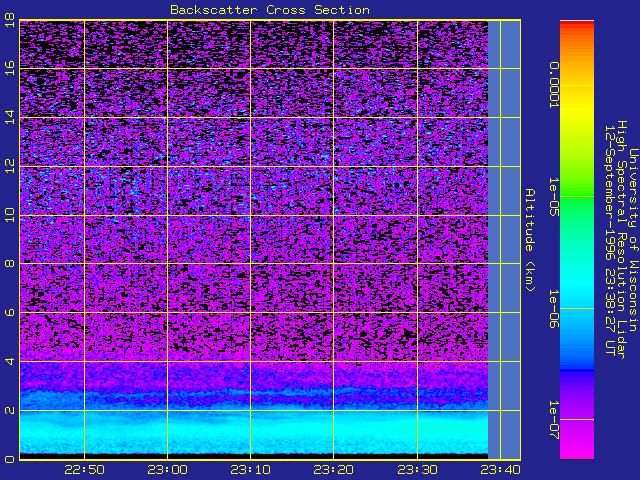The image size is (640, 480).
Task: Select the 22:50 time axis label
Action: tap(84, 470)
